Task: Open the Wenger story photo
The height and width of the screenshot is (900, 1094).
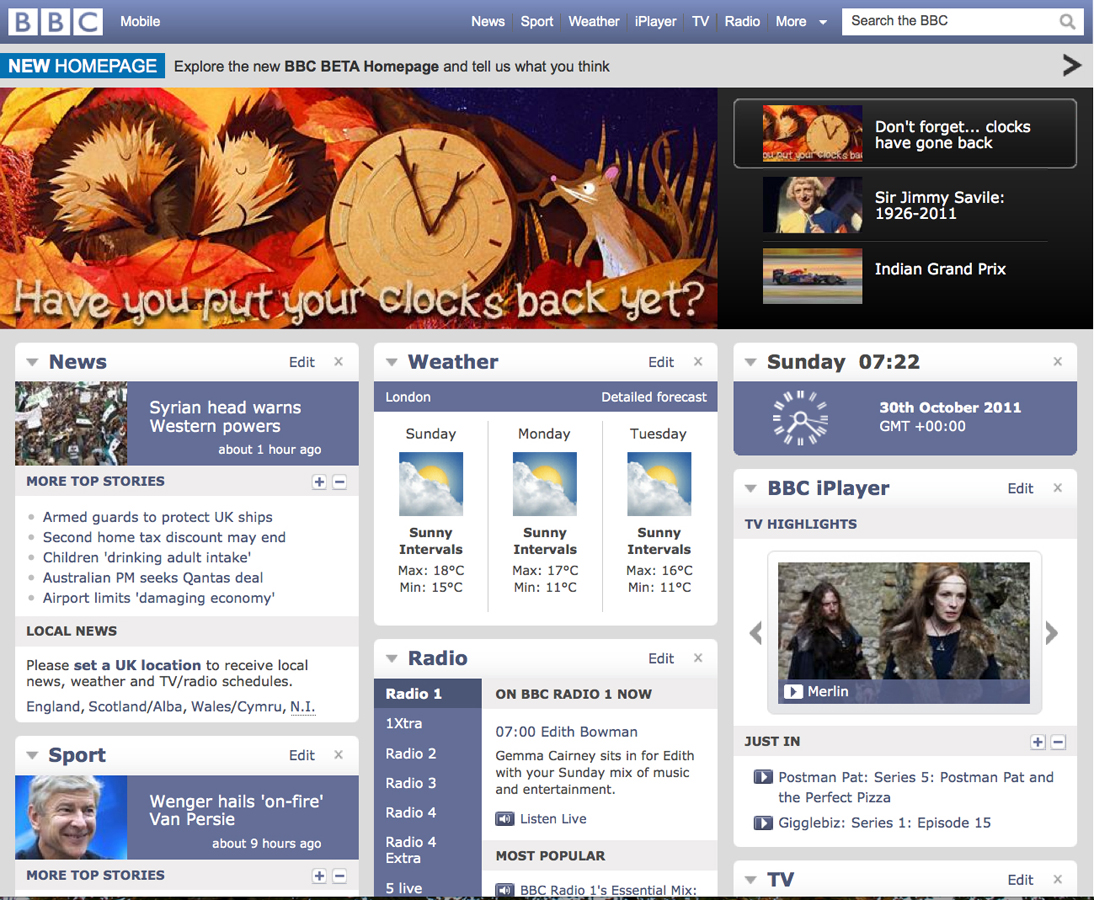Action: 71,817
